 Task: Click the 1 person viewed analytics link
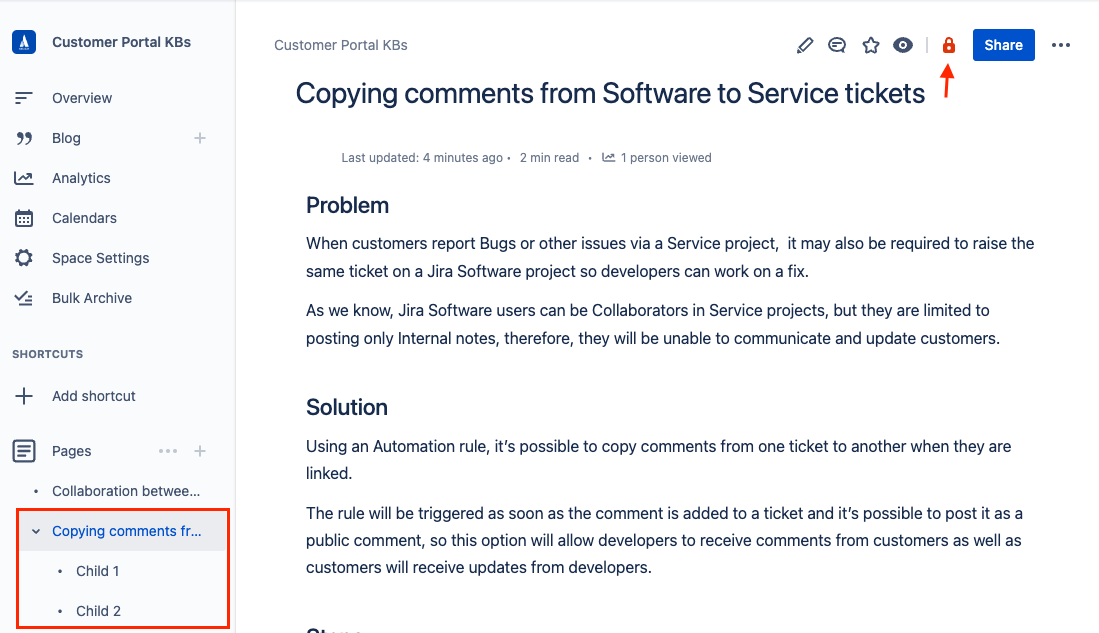tap(657, 158)
